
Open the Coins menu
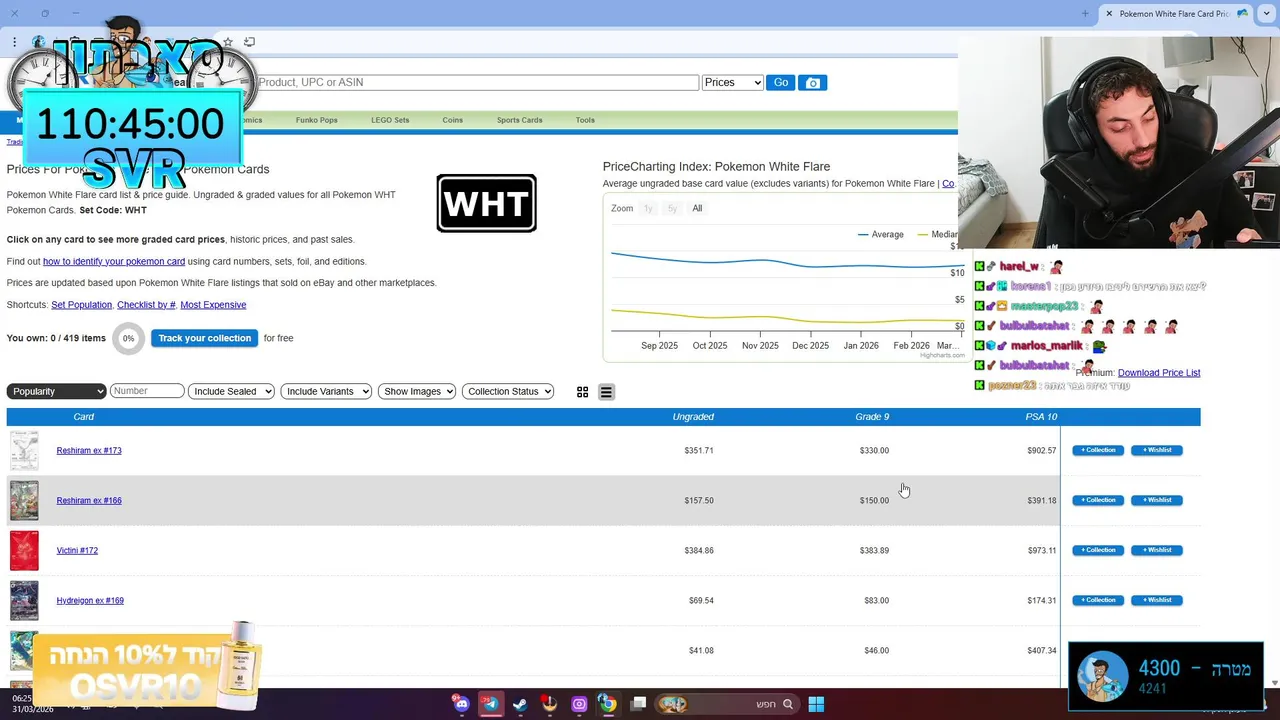pos(453,120)
